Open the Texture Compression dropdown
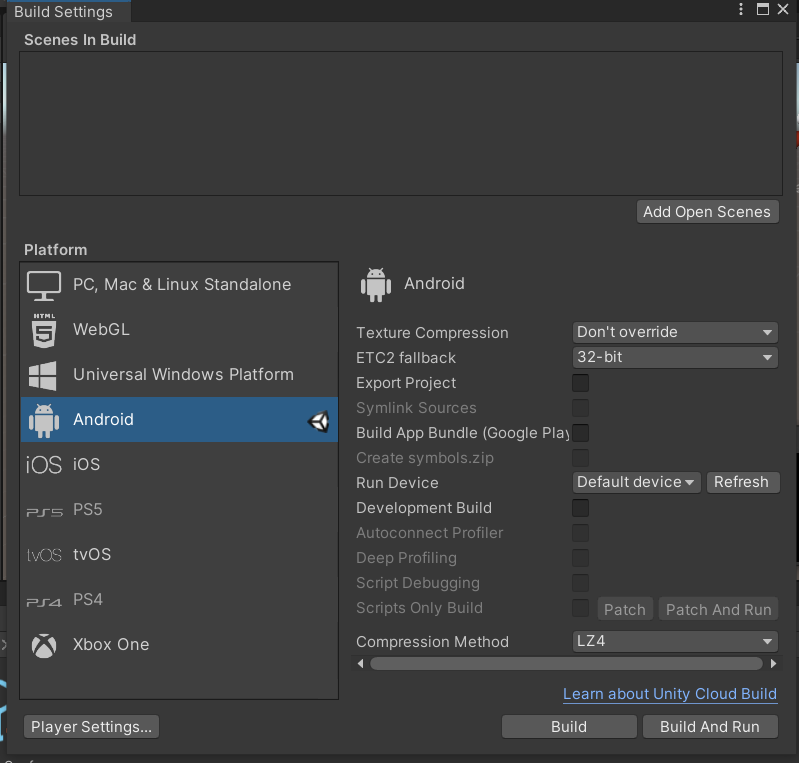Screen dimensions: 799x763 point(675,332)
